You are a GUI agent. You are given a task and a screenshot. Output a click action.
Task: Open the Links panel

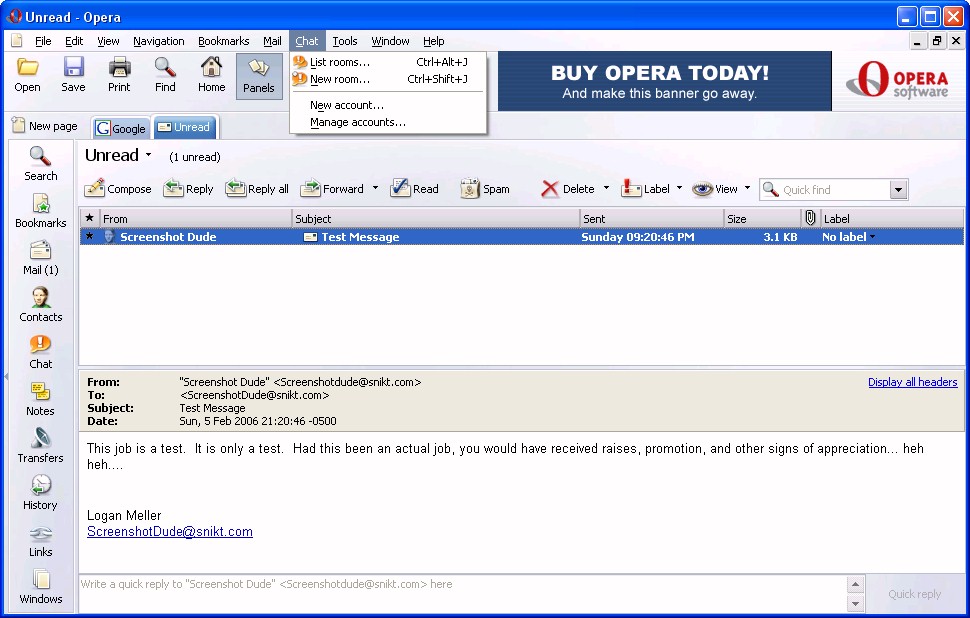pos(41,540)
